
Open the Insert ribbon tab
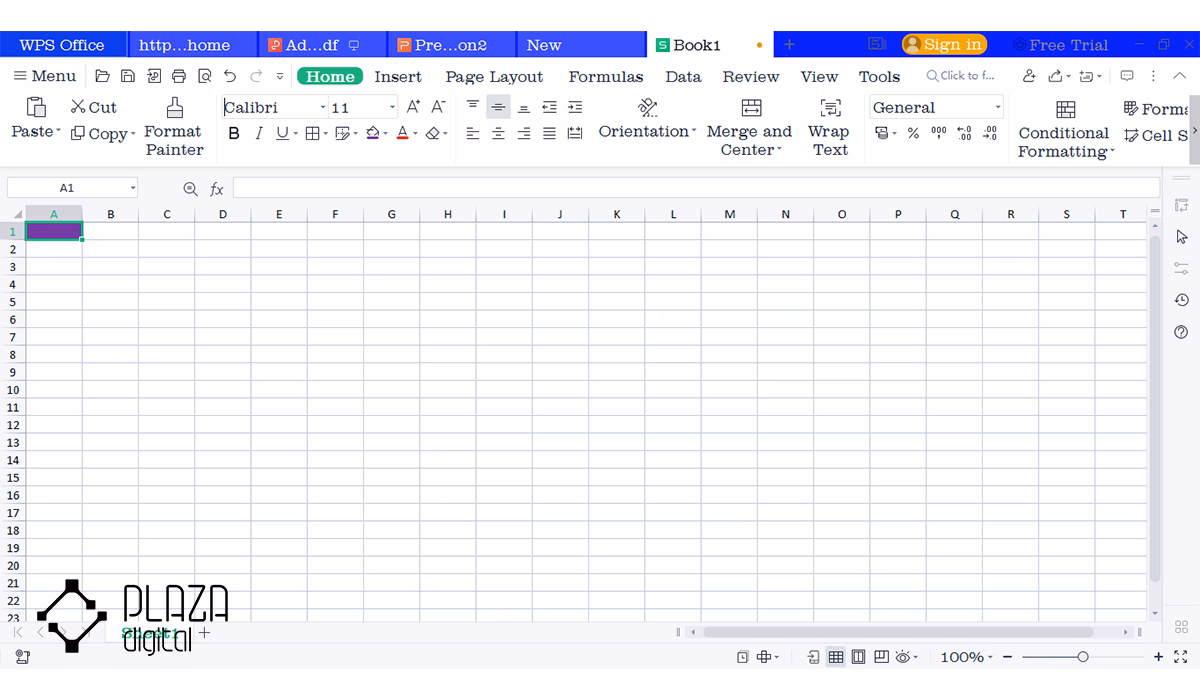coord(398,76)
